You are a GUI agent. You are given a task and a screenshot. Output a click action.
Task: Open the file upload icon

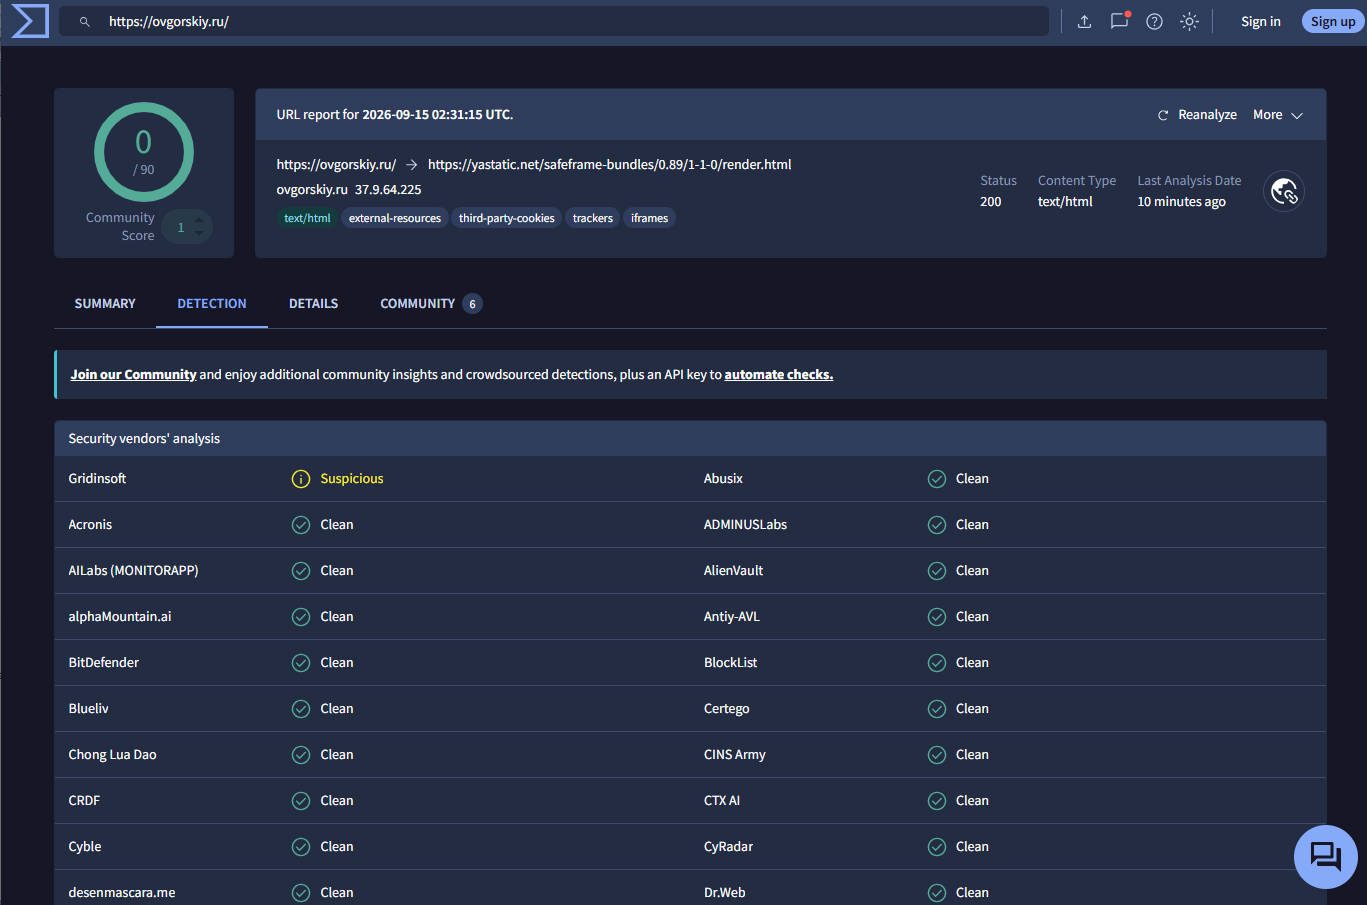click(1084, 21)
